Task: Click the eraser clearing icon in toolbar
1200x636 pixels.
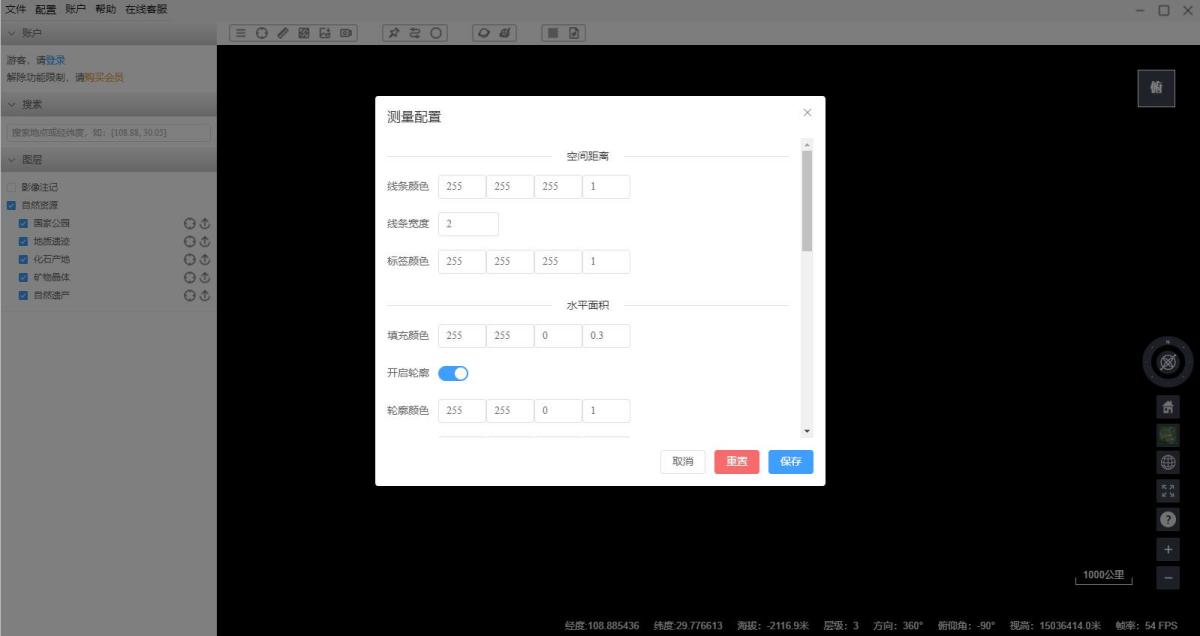Action: tap(505, 33)
